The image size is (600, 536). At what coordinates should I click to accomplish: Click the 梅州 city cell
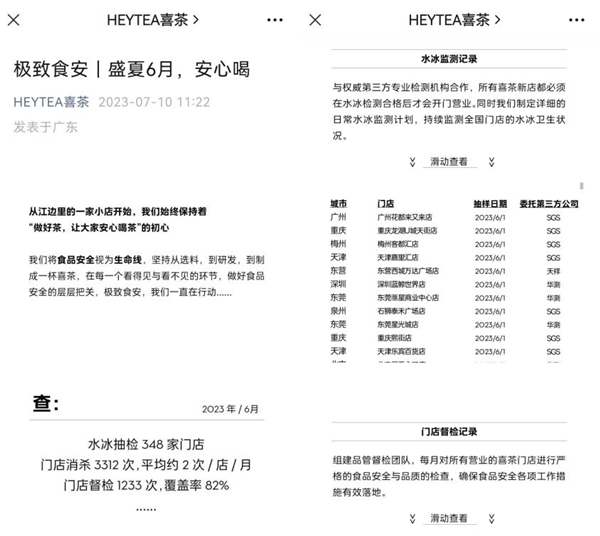pos(338,244)
